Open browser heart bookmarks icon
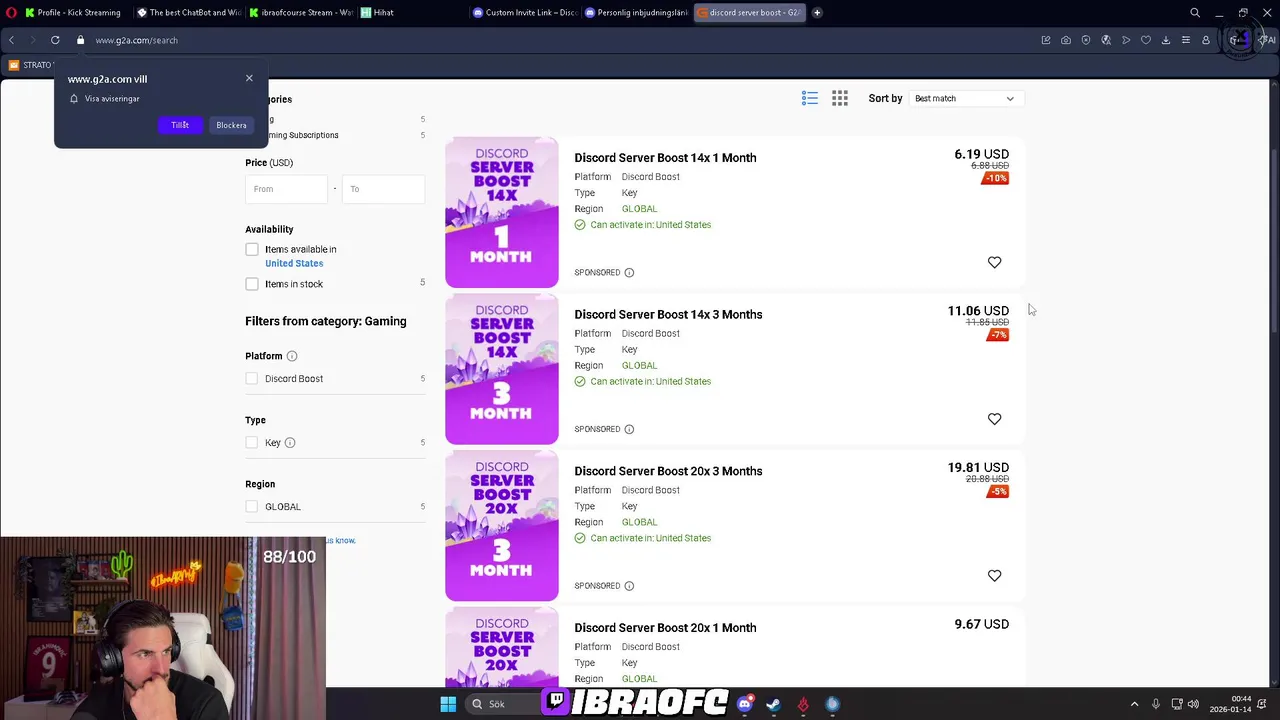Image resolution: width=1280 pixels, height=720 pixels. [1146, 40]
